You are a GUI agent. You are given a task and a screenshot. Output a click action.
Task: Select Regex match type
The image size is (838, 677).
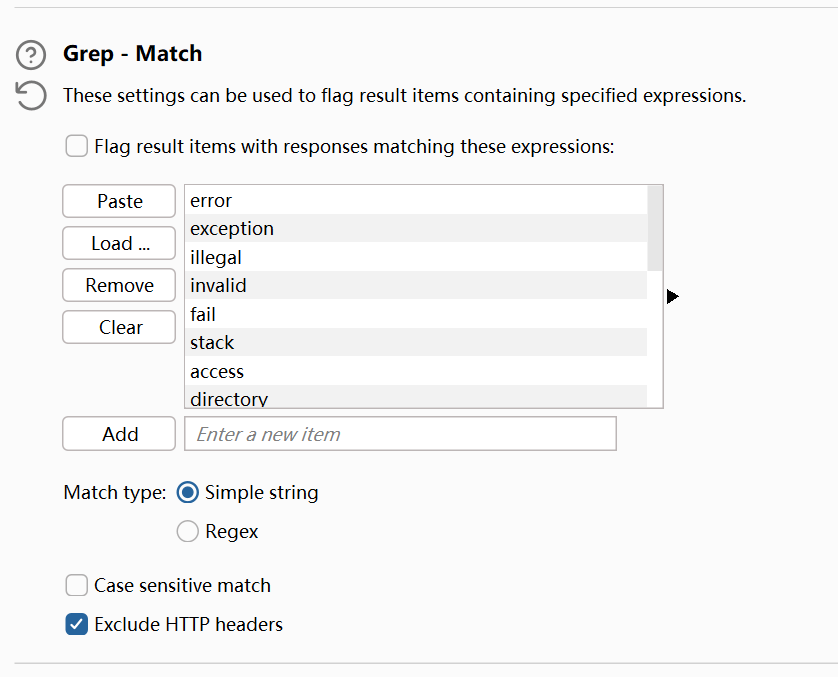coord(187,532)
